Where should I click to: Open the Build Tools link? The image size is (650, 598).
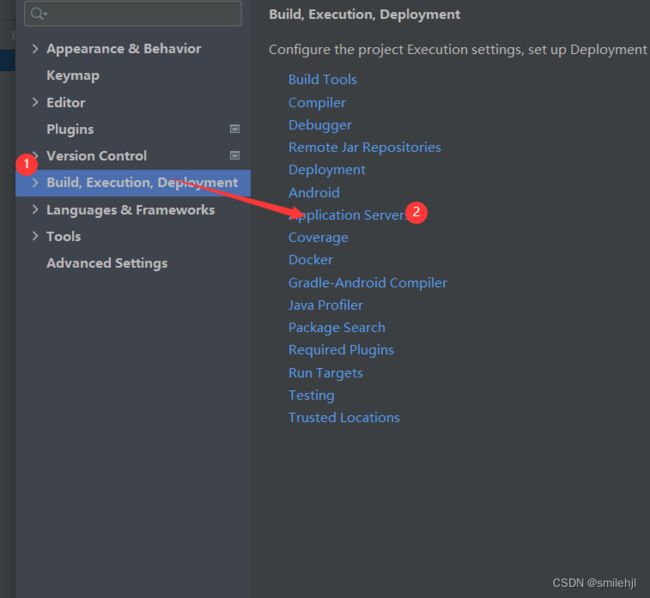[323, 79]
